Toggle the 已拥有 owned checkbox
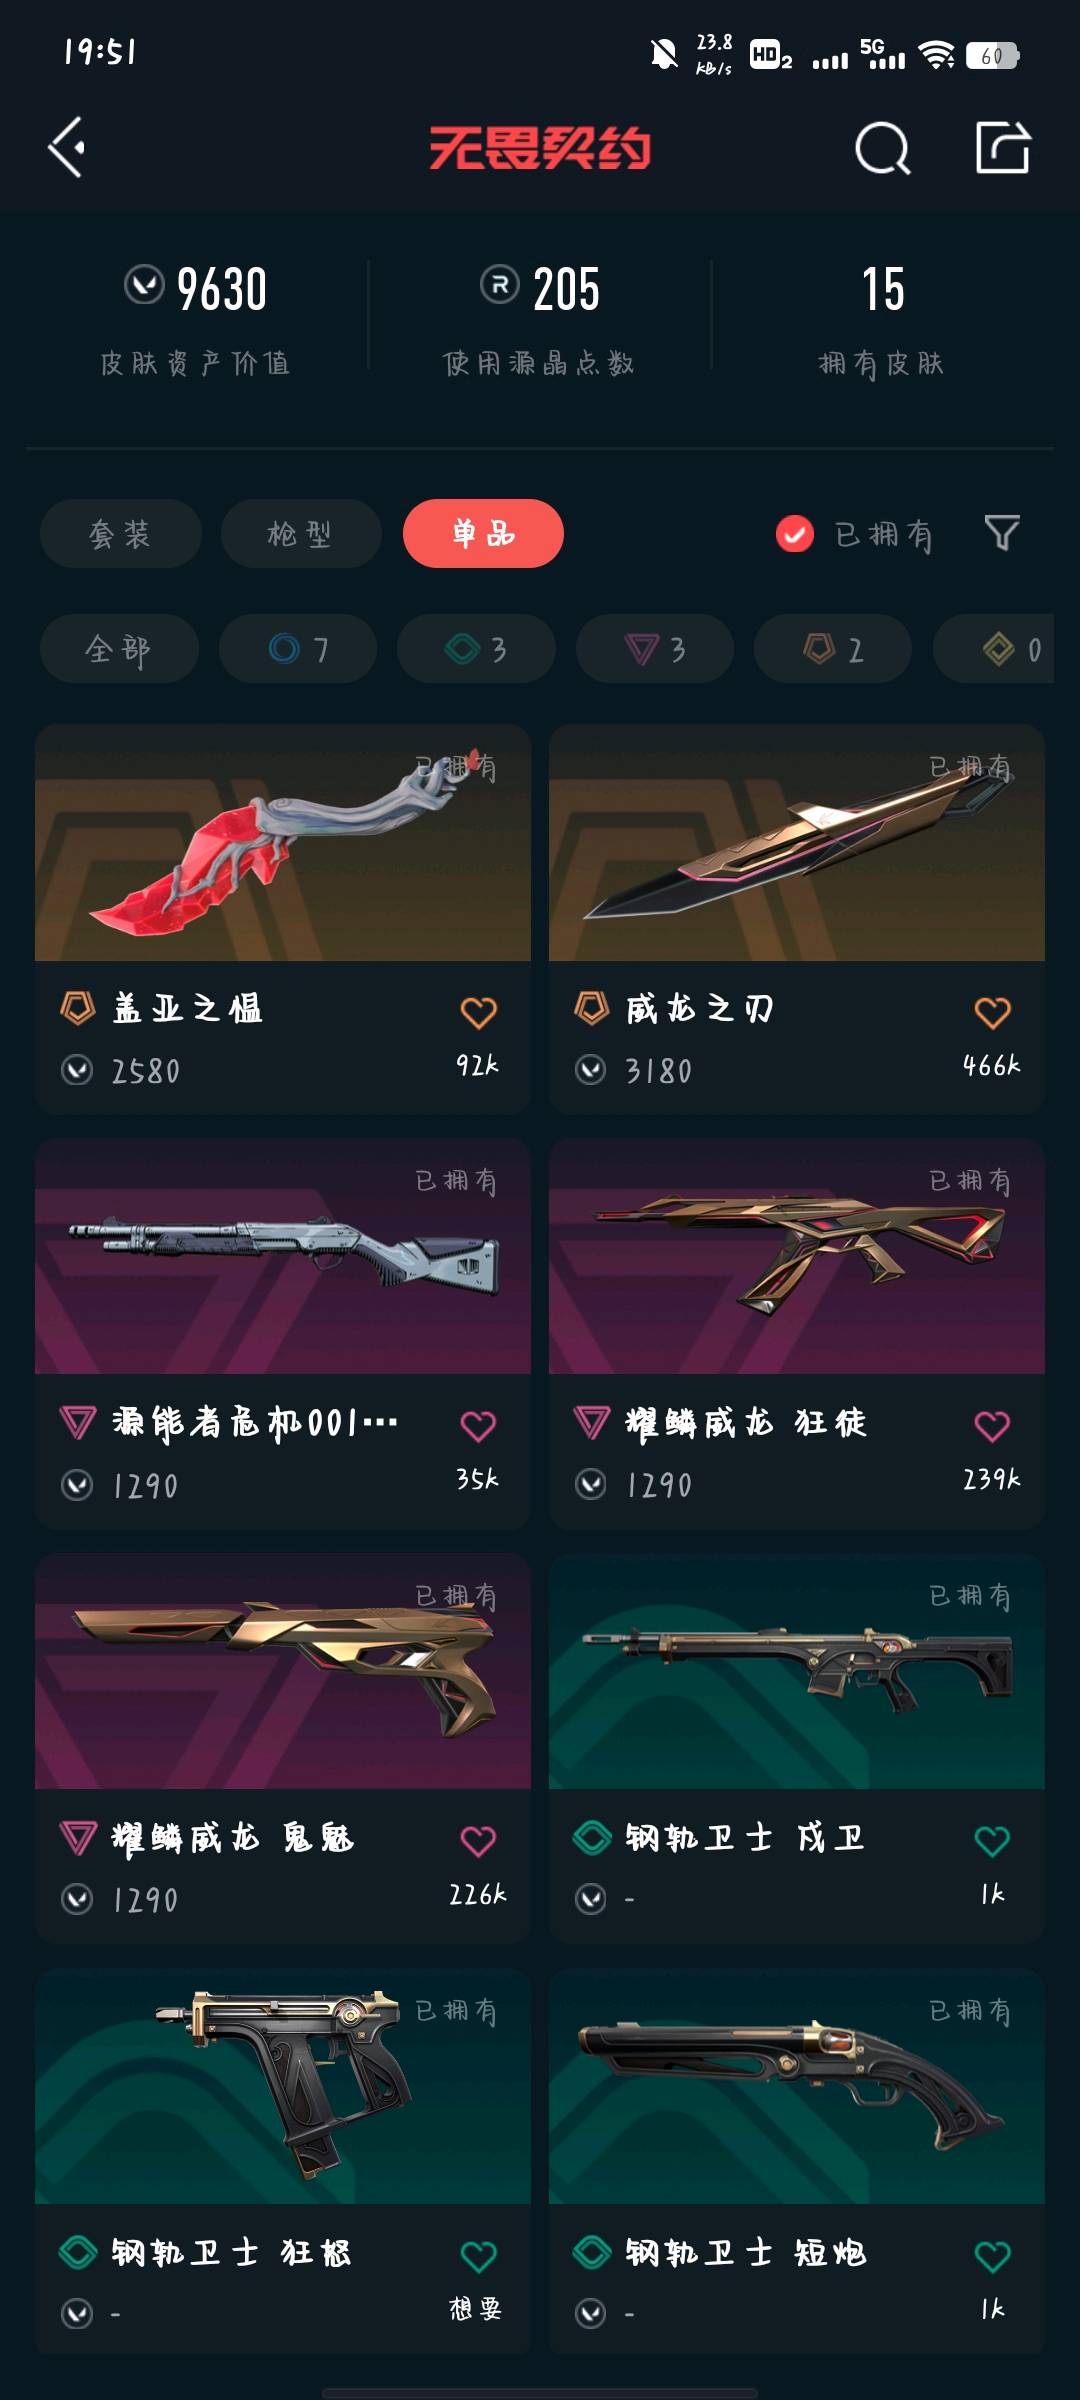Image resolution: width=1080 pixels, height=2400 pixels. pyautogui.click(x=795, y=534)
